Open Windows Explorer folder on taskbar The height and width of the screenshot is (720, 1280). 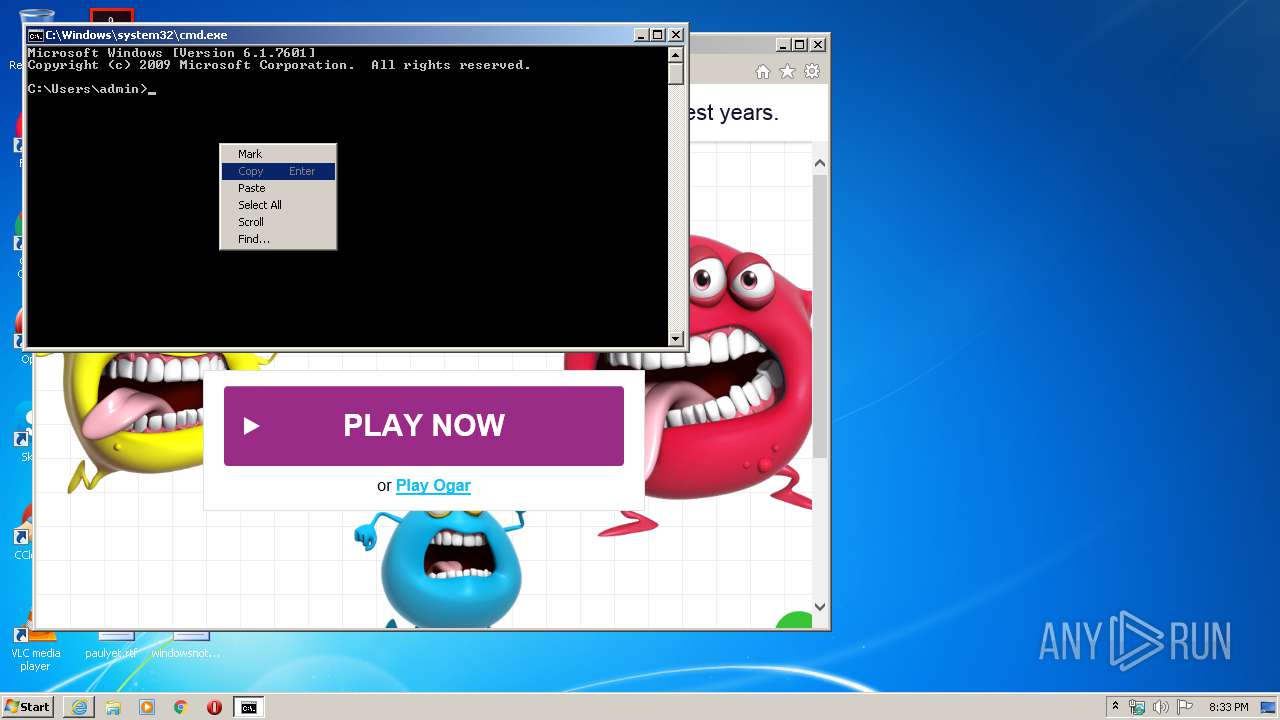point(113,707)
